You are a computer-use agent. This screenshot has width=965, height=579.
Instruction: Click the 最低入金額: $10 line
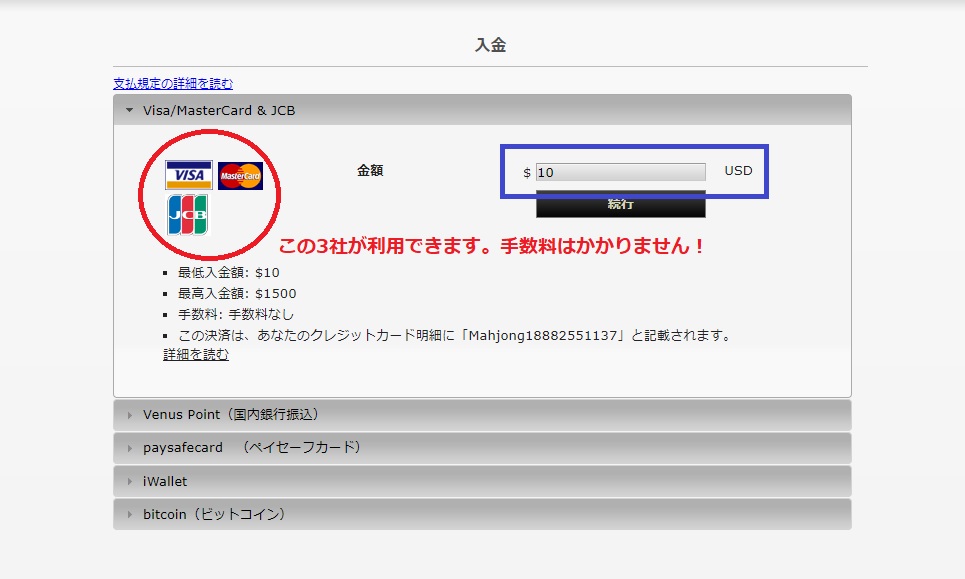click(228, 273)
